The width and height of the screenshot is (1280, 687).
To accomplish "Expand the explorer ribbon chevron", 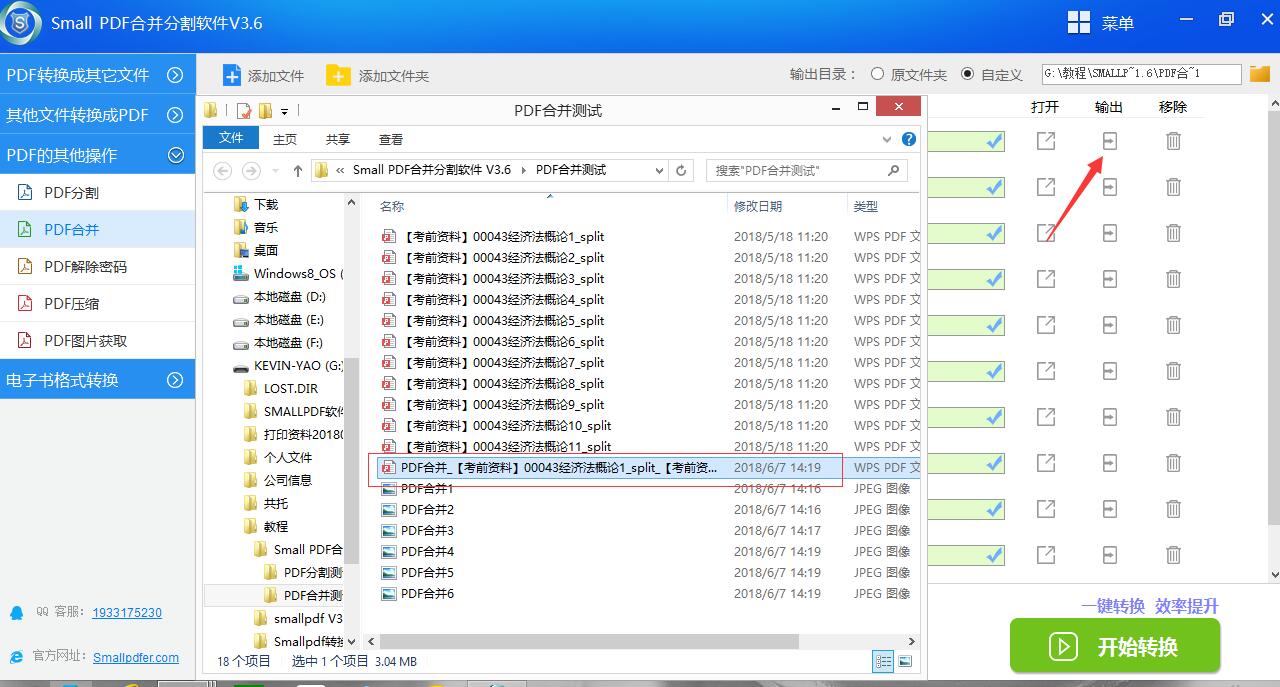I will point(887,139).
